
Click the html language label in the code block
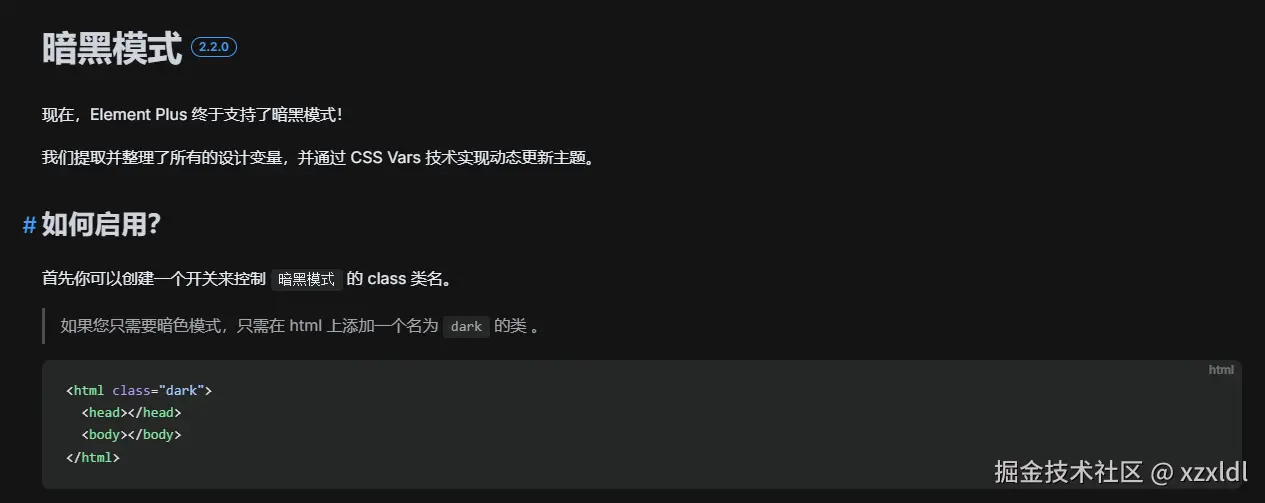point(1221,370)
